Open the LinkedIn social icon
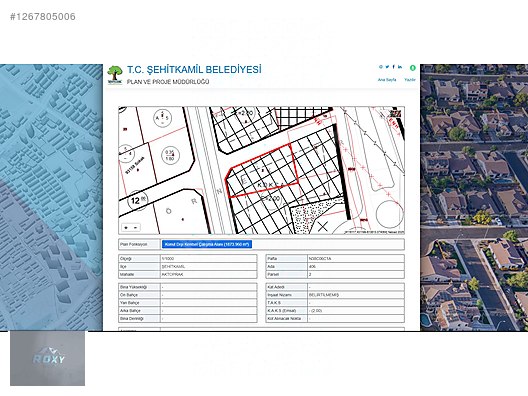528x396 pixels. [400, 67]
